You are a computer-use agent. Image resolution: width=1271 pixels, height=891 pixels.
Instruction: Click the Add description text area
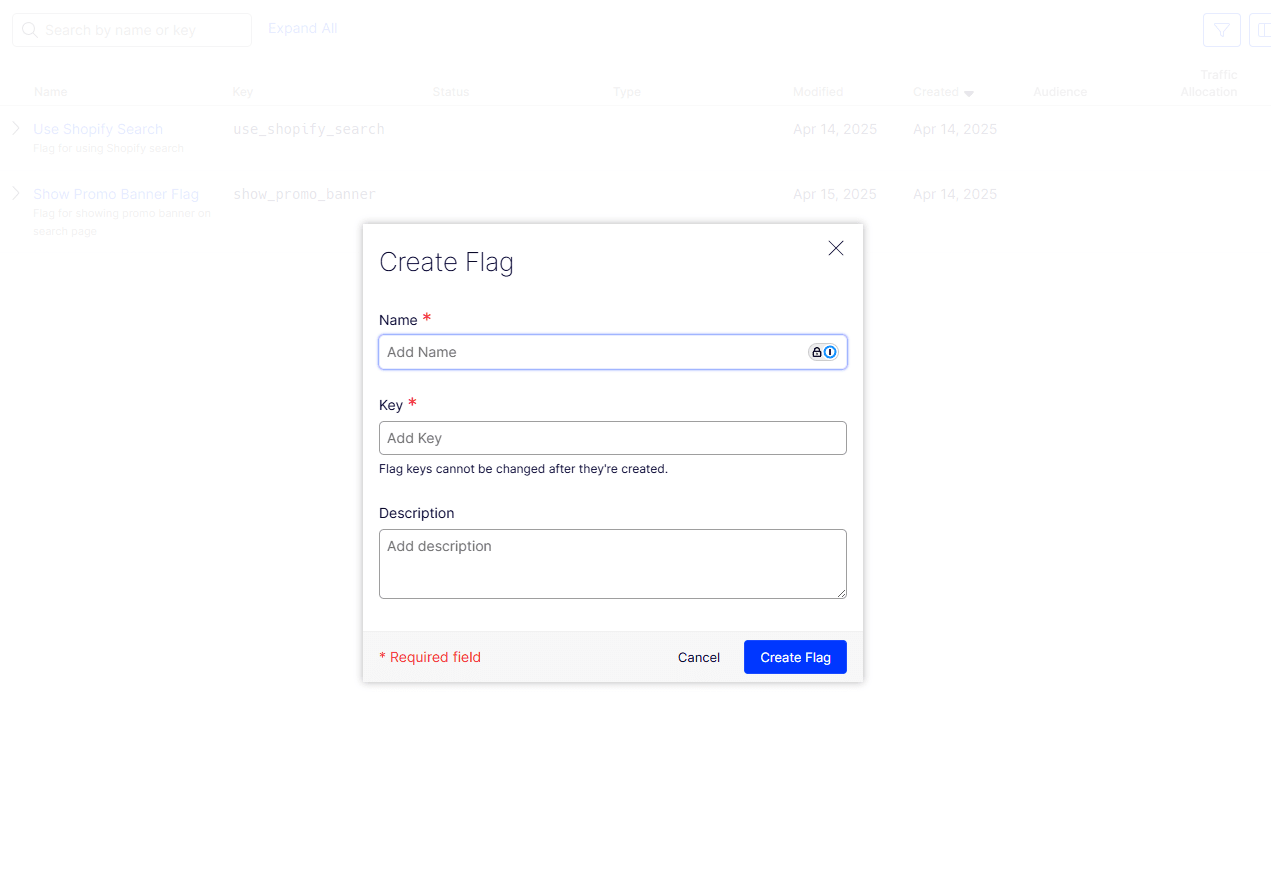coord(612,563)
